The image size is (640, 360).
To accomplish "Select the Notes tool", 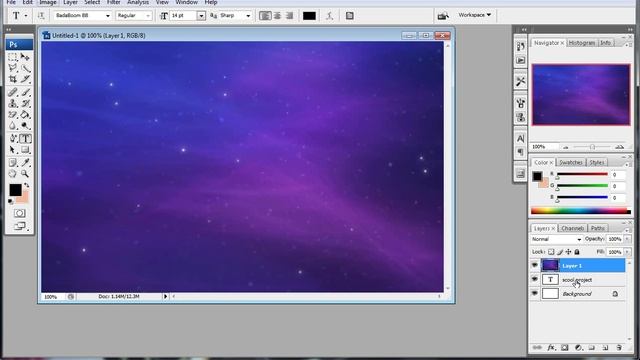I will (13, 163).
